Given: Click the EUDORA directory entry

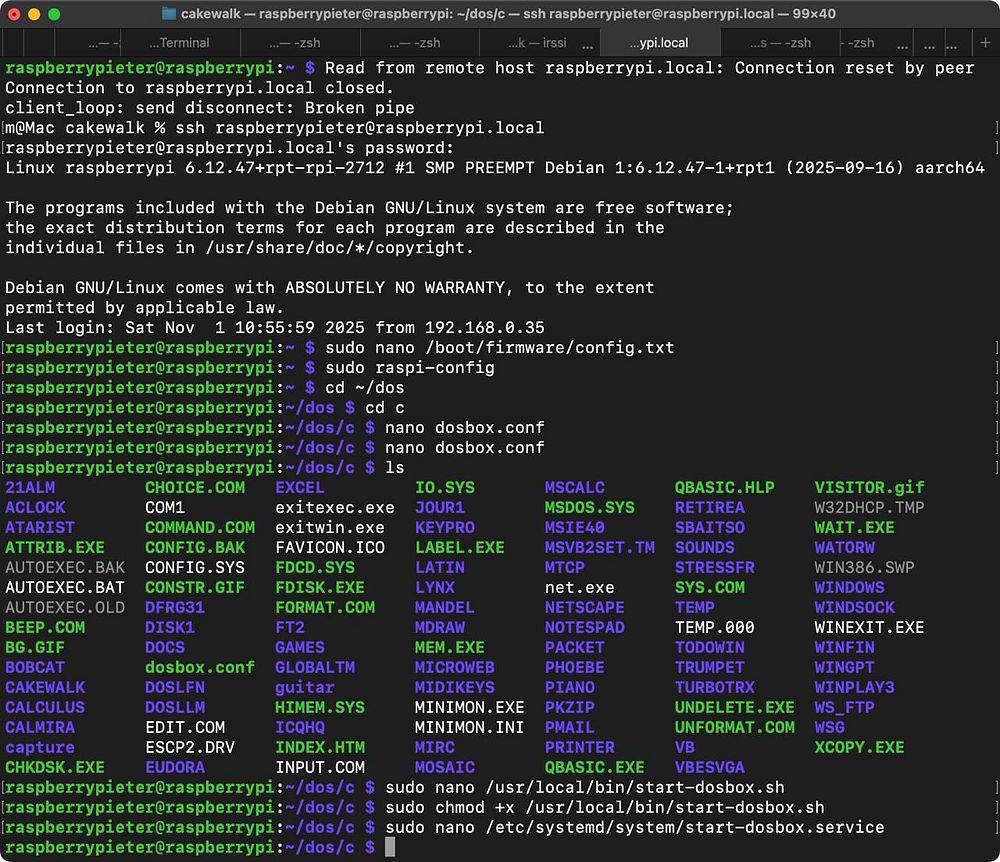Looking at the screenshot, I should click(175, 768).
